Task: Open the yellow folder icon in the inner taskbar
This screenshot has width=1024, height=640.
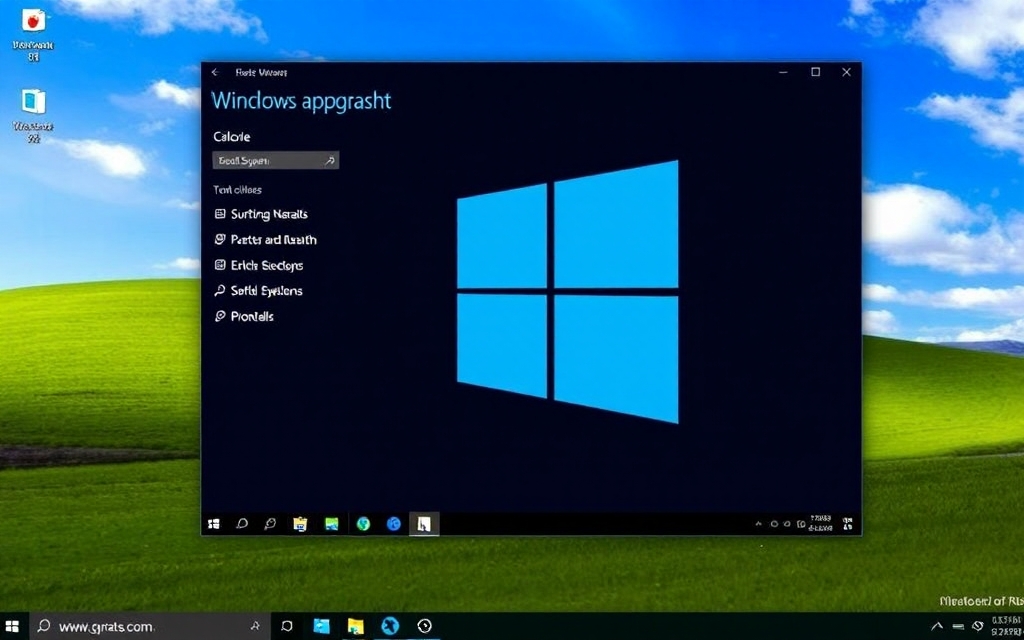Action: (x=300, y=524)
